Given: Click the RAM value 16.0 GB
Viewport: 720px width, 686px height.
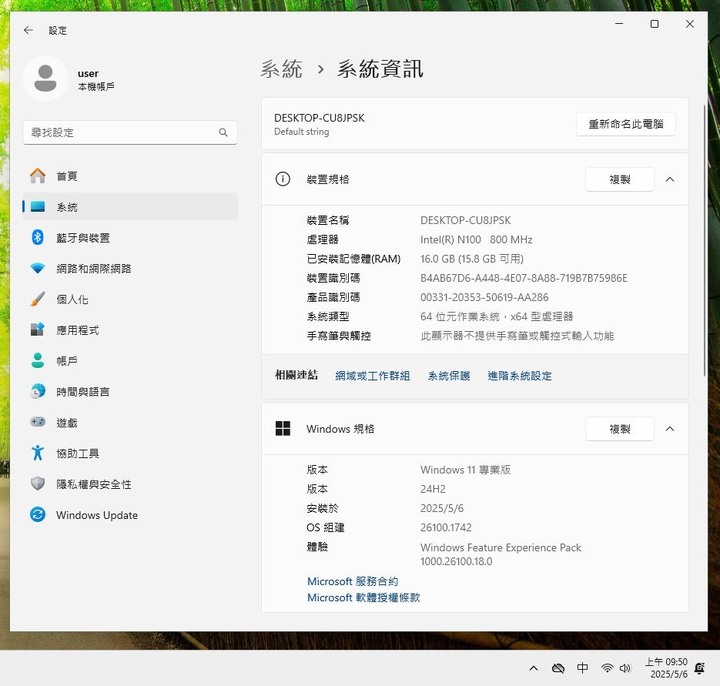Looking at the screenshot, I should point(472,259).
